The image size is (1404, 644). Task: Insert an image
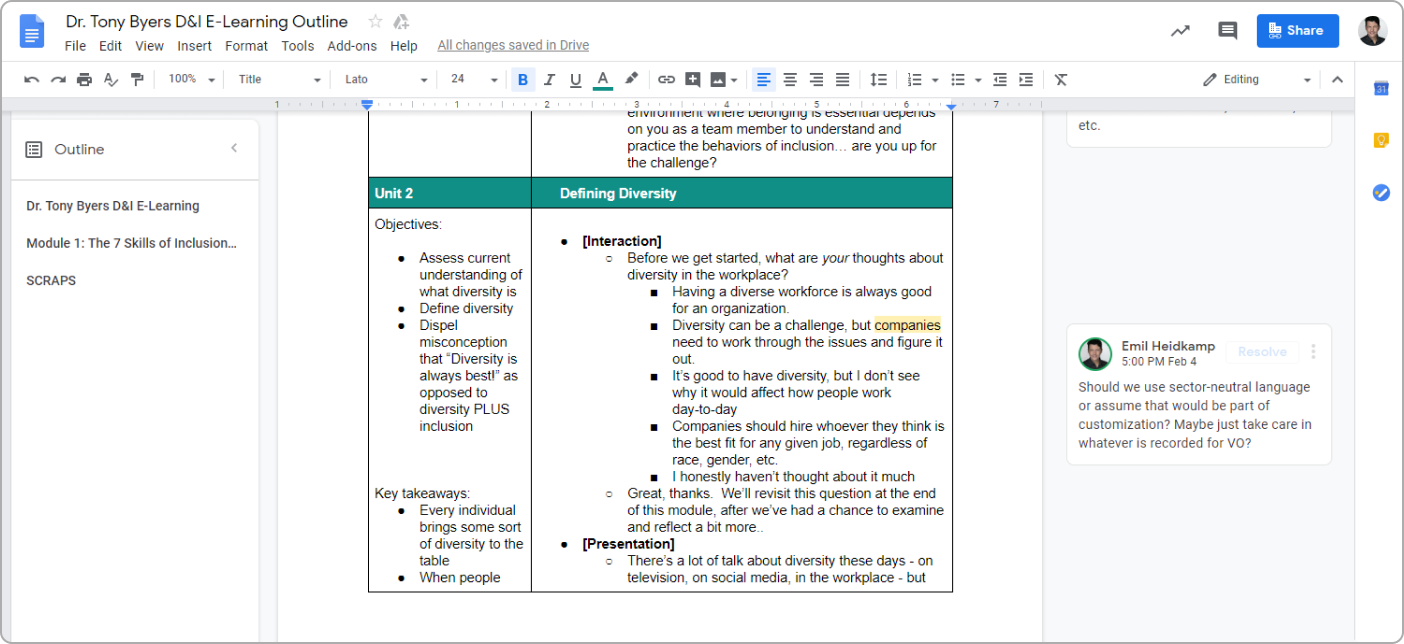(x=718, y=80)
